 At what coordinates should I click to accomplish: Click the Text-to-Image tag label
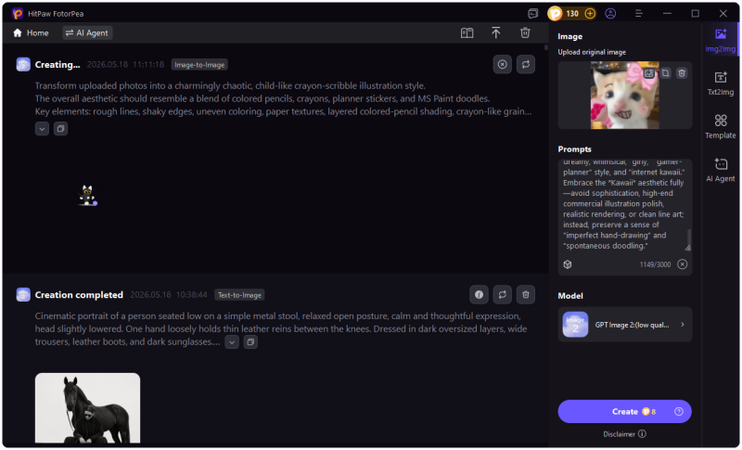coord(239,295)
